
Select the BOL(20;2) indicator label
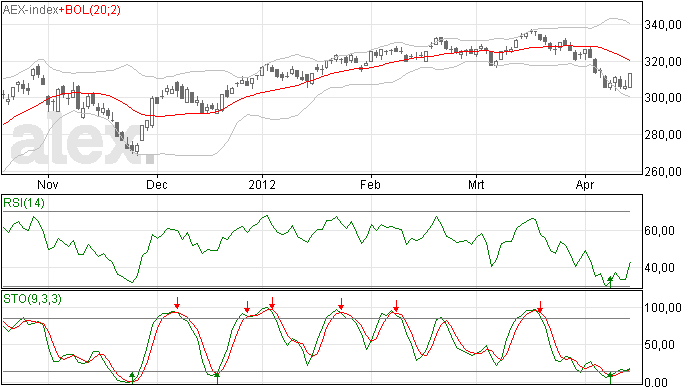click(x=92, y=10)
